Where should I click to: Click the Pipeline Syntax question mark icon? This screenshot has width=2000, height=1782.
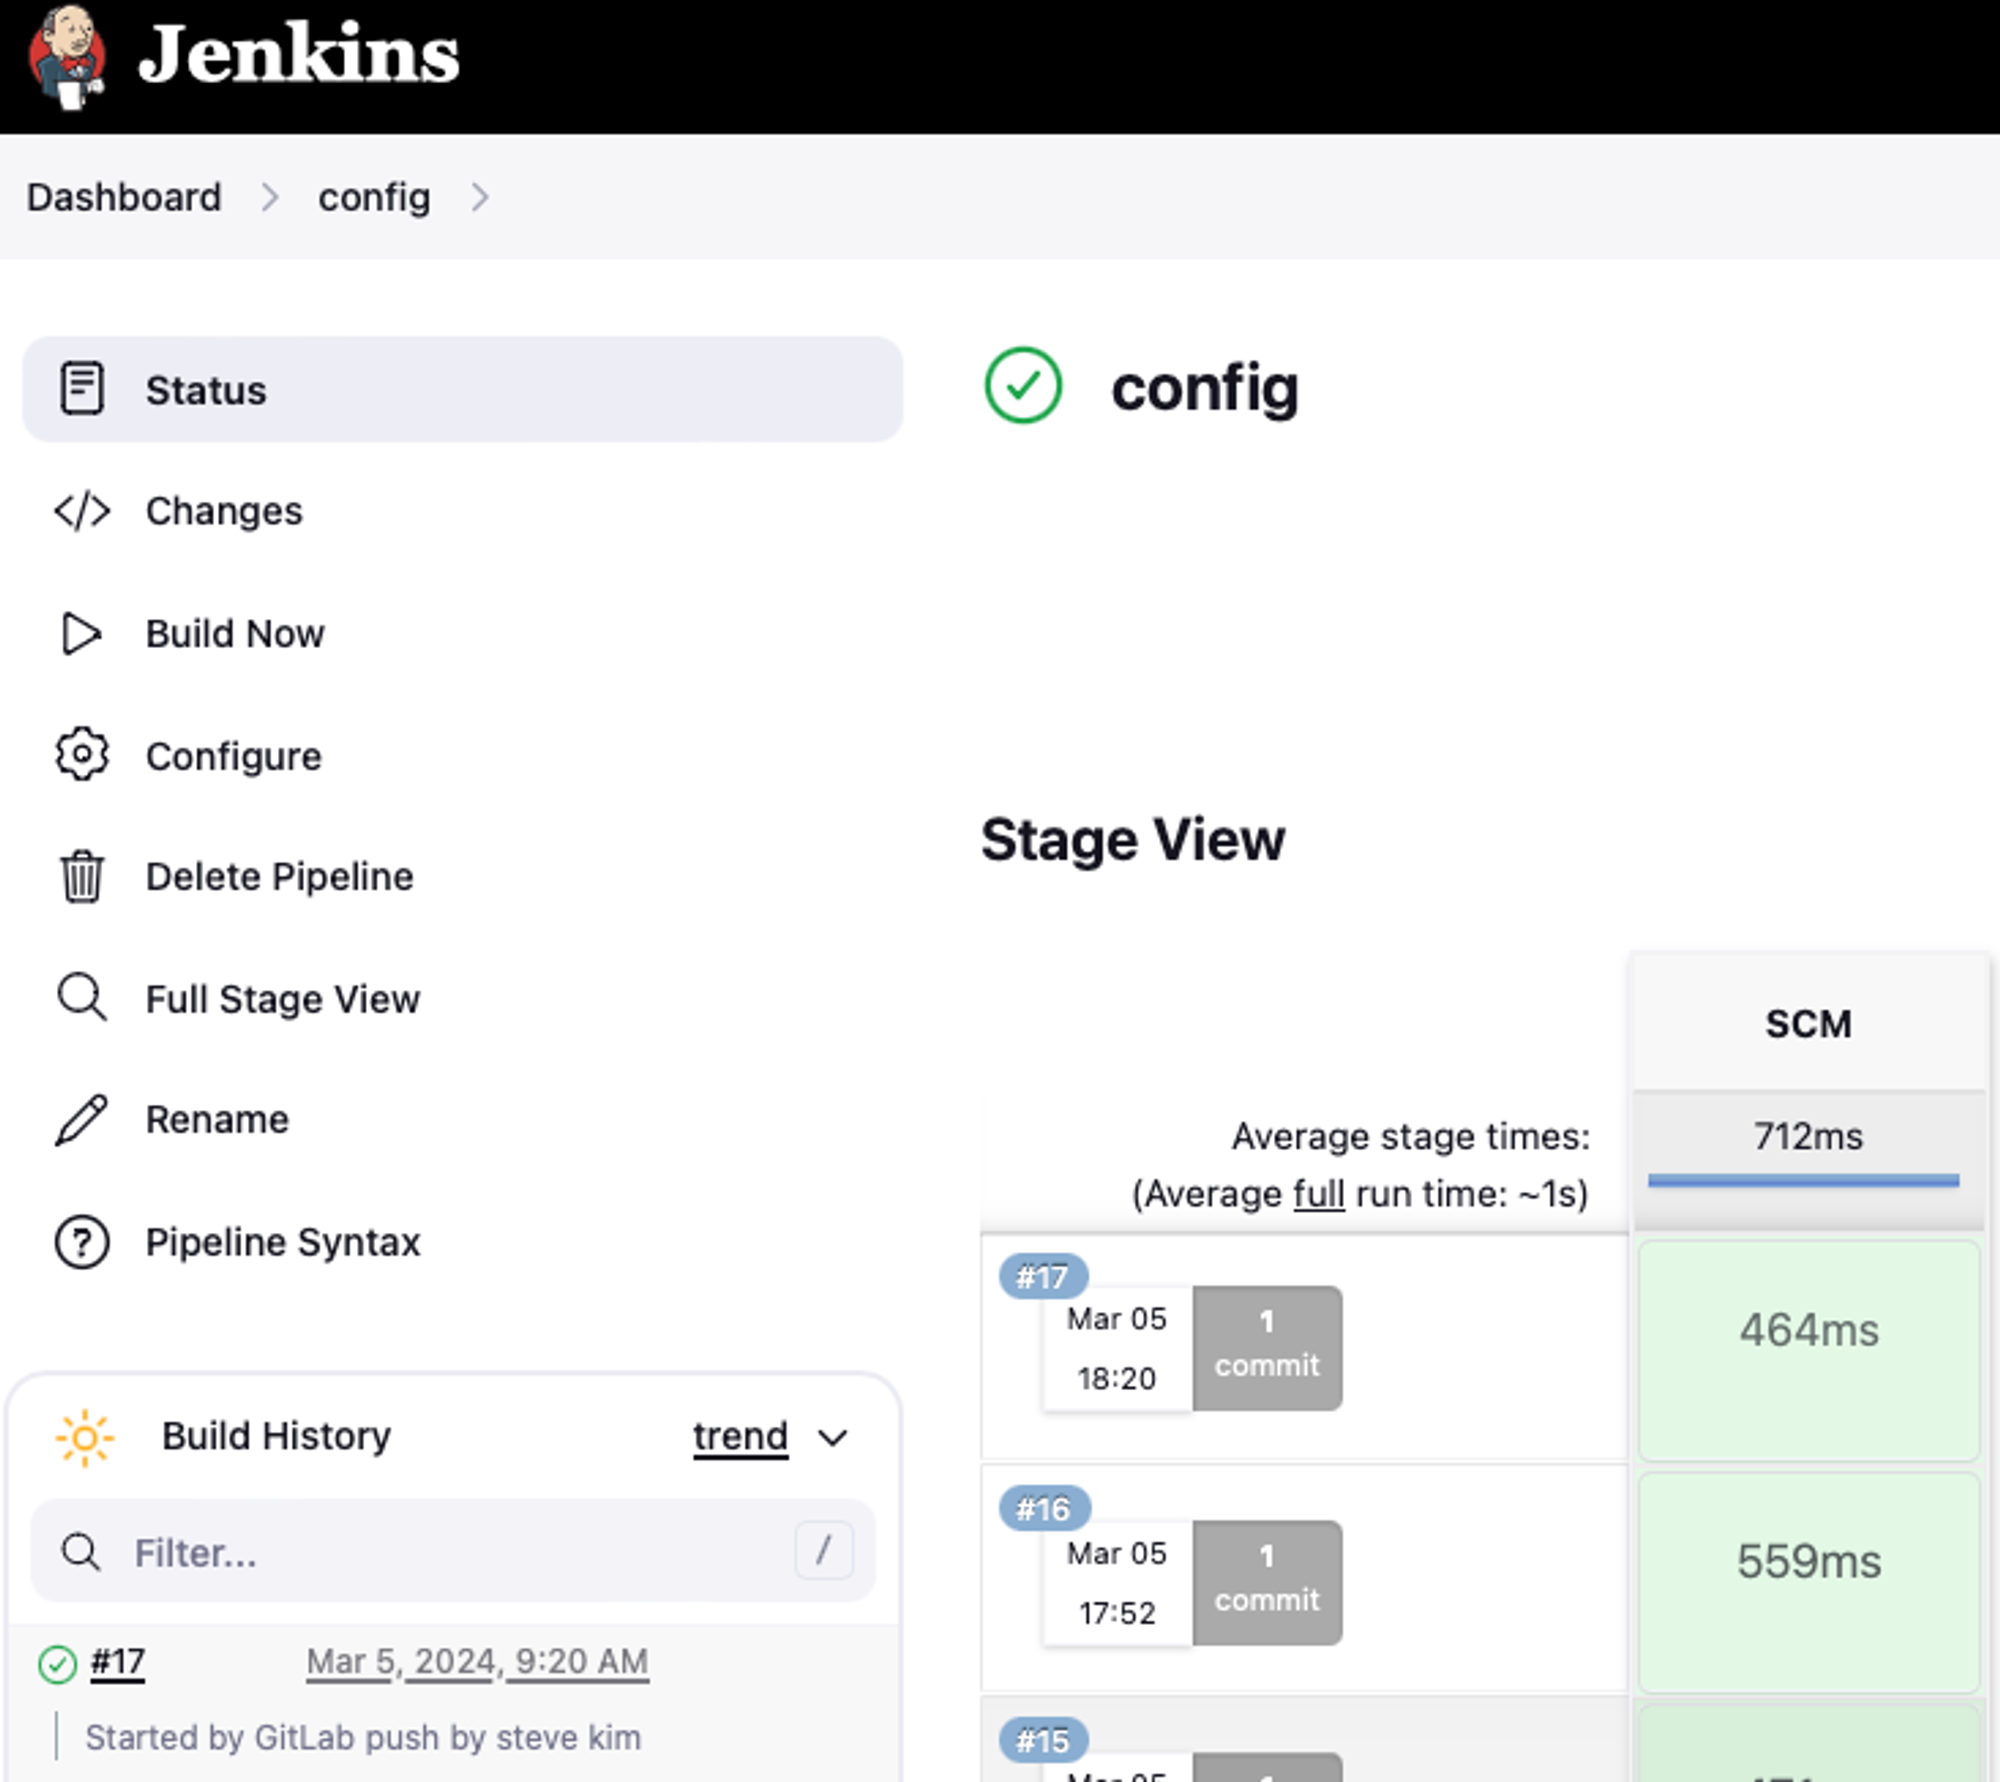tap(82, 1242)
